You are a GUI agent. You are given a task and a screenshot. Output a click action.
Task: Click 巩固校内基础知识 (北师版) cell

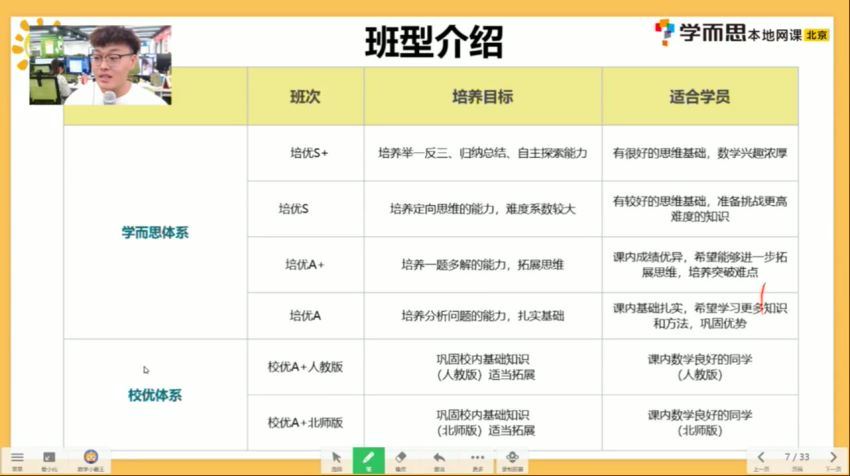[482, 422]
